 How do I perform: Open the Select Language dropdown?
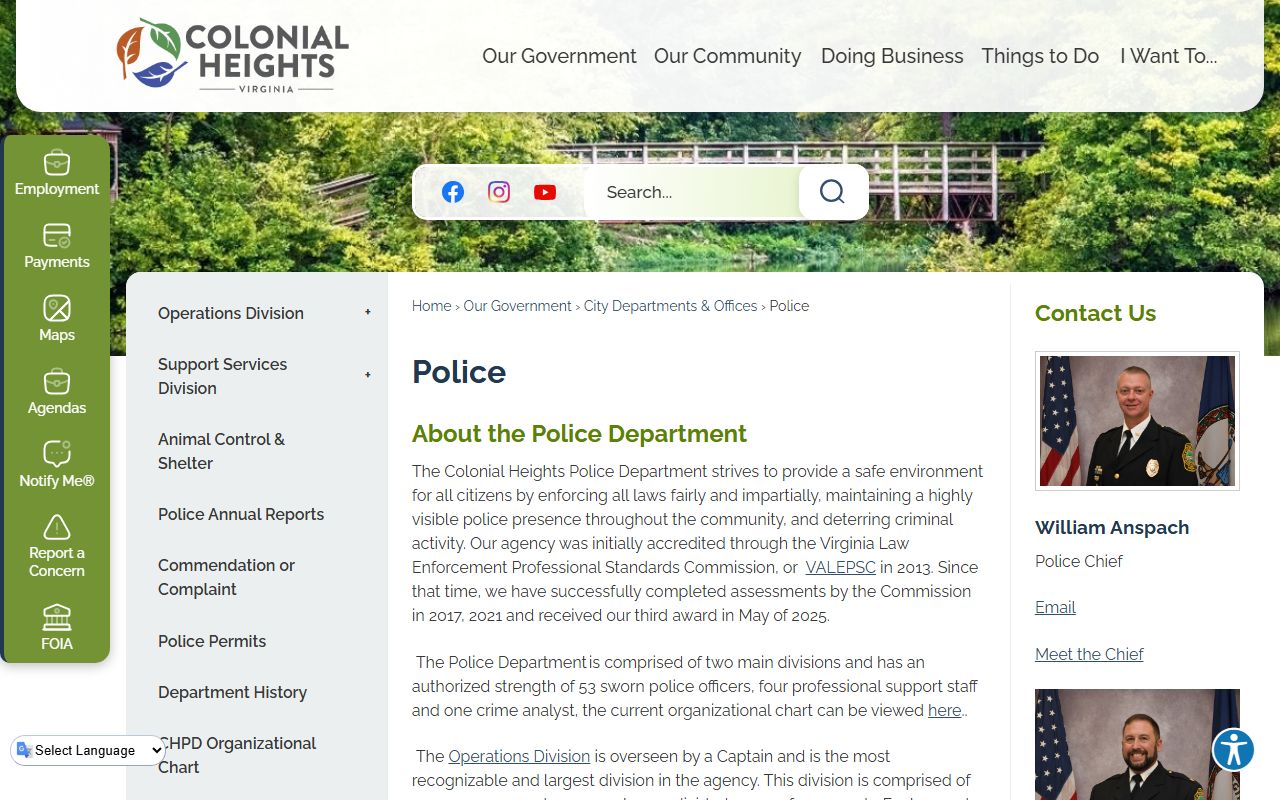[x=88, y=750]
